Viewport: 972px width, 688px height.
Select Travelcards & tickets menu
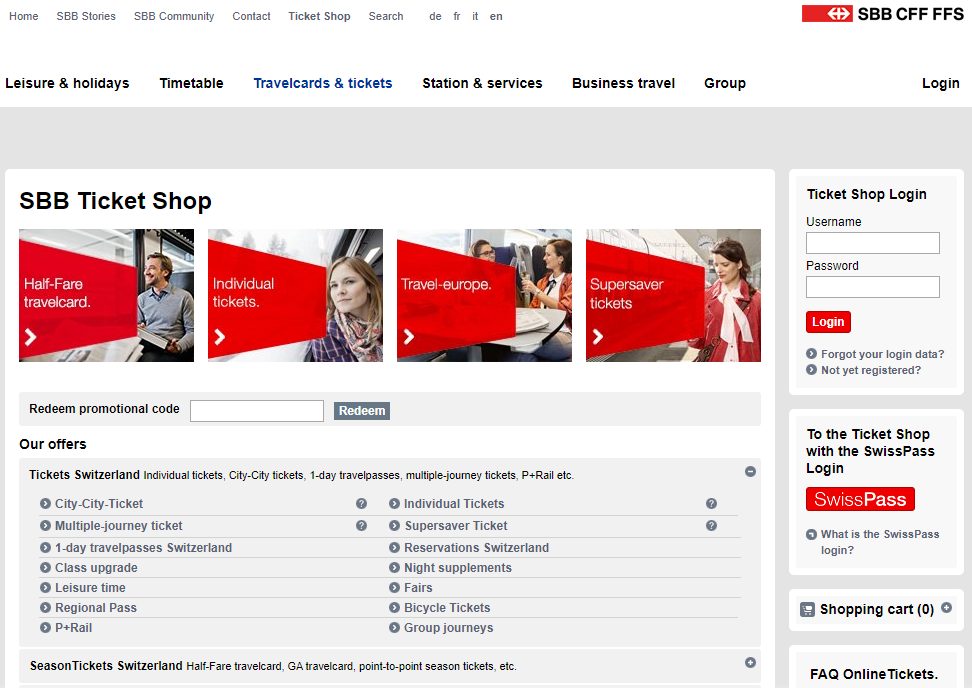click(323, 83)
